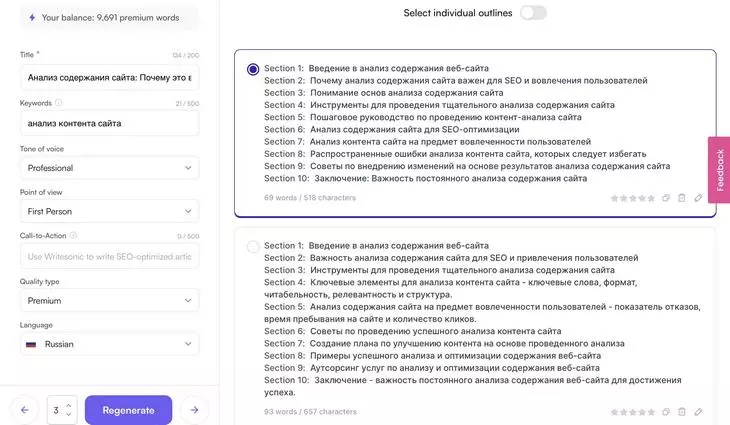
Task: Copy the first outline with copy icon
Action: click(666, 198)
